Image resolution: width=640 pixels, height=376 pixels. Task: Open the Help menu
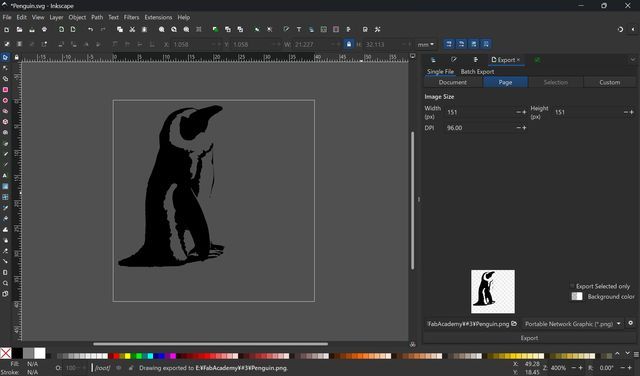(x=184, y=17)
